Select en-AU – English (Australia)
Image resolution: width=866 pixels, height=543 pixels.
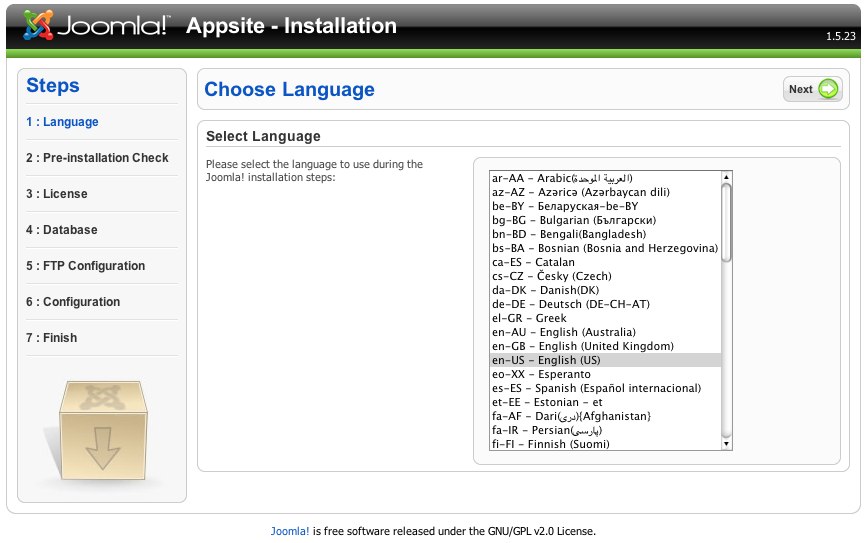[x=605, y=332]
